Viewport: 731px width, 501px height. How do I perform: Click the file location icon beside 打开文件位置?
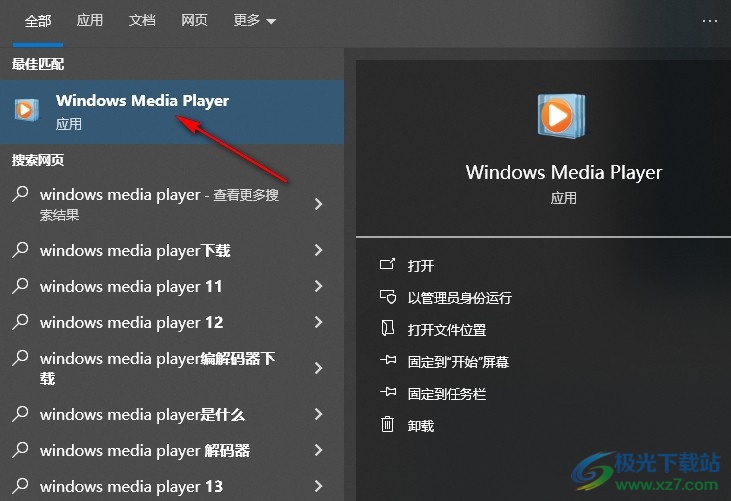click(x=387, y=329)
